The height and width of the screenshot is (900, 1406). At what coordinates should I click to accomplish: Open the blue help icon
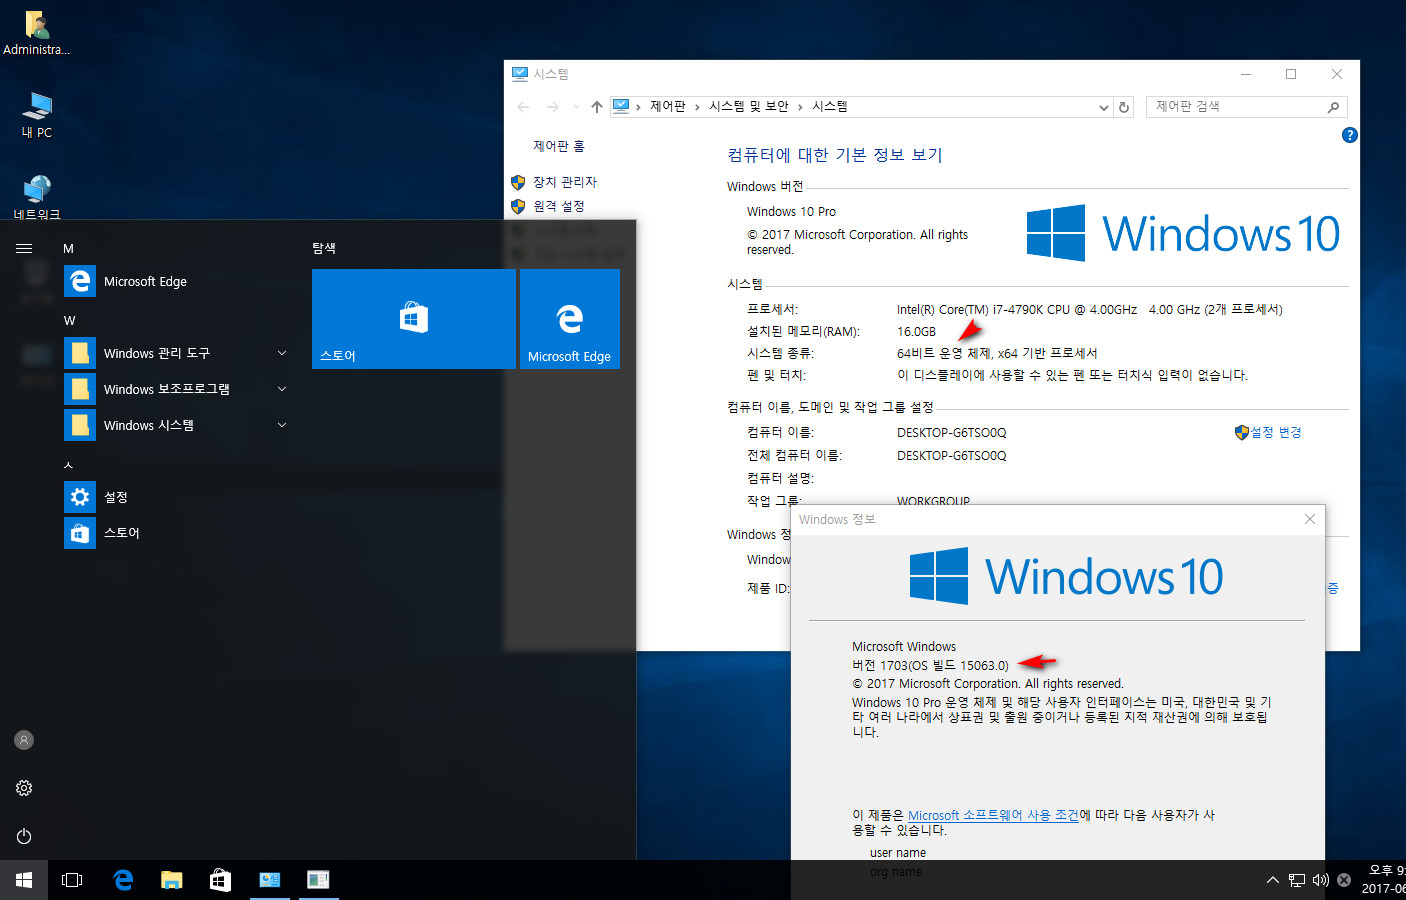pyautogui.click(x=1349, y=135)
